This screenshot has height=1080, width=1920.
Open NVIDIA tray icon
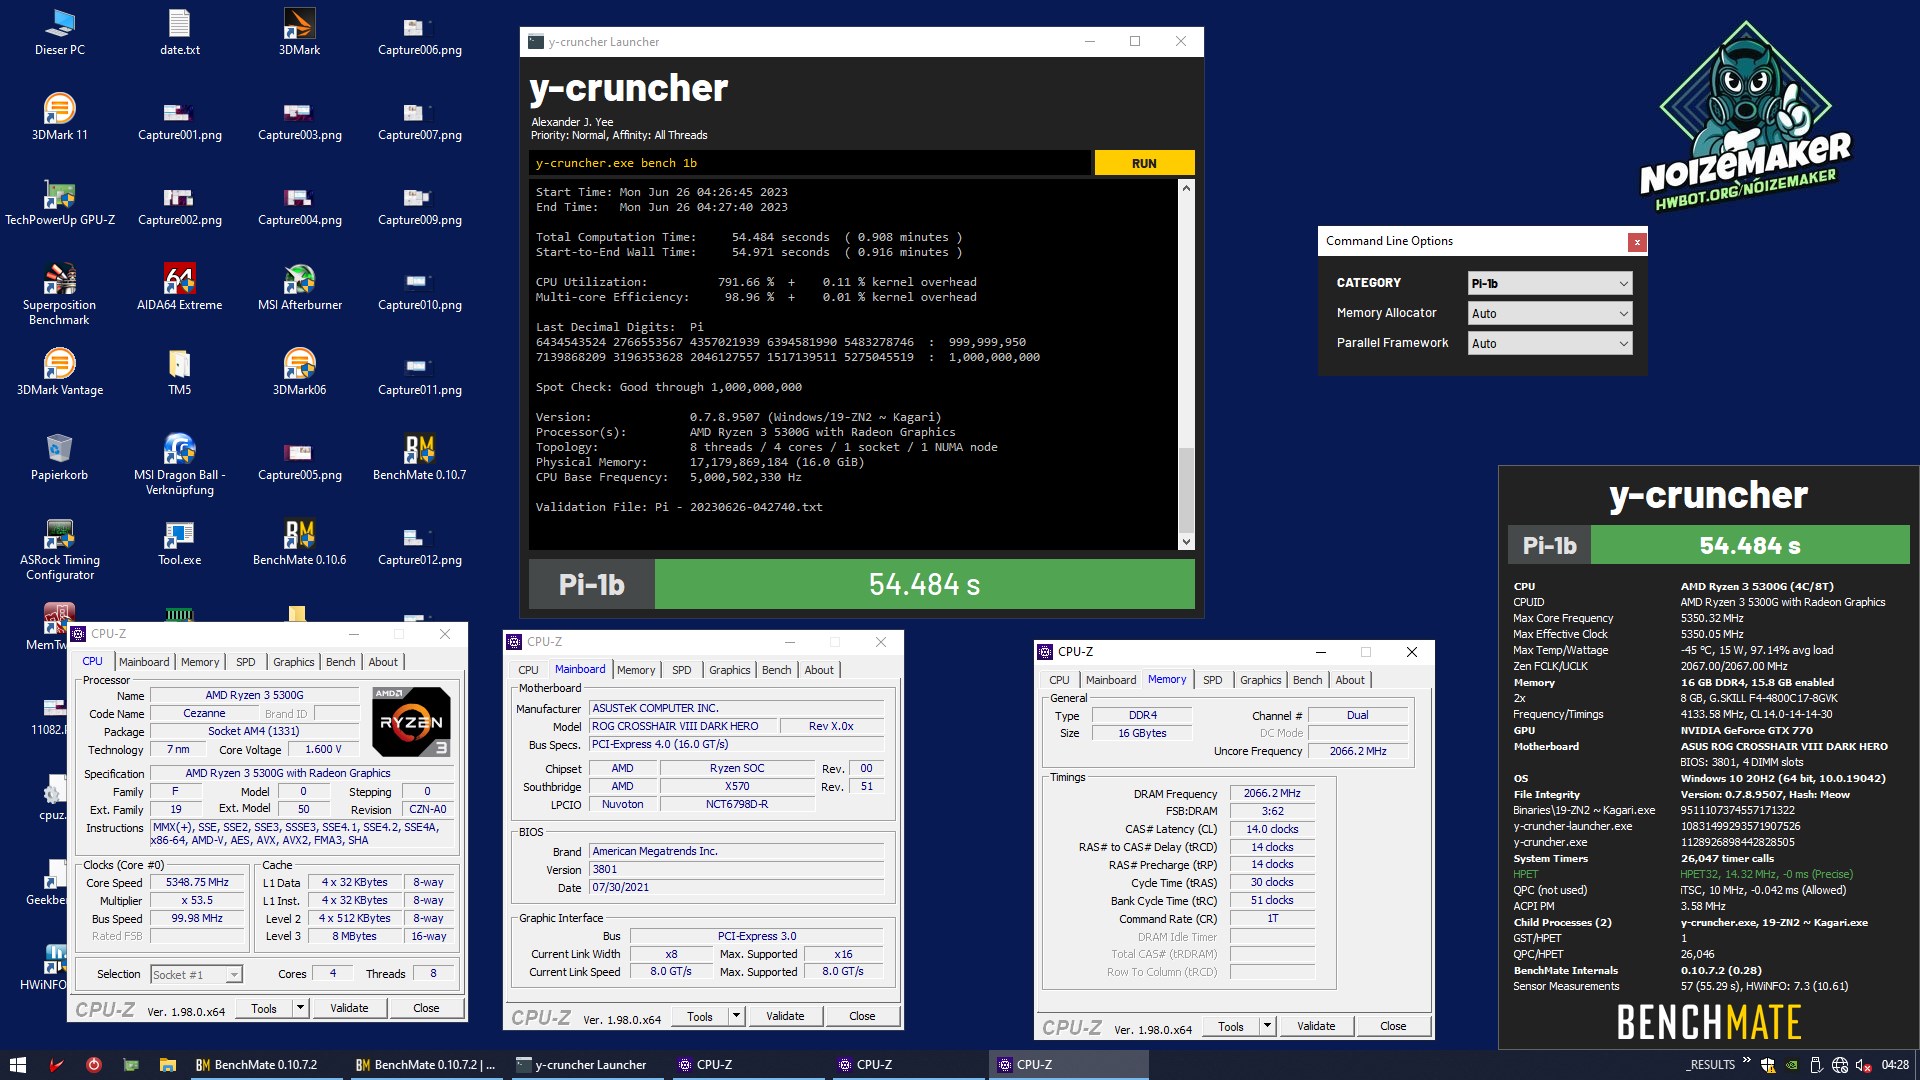1792,1065
